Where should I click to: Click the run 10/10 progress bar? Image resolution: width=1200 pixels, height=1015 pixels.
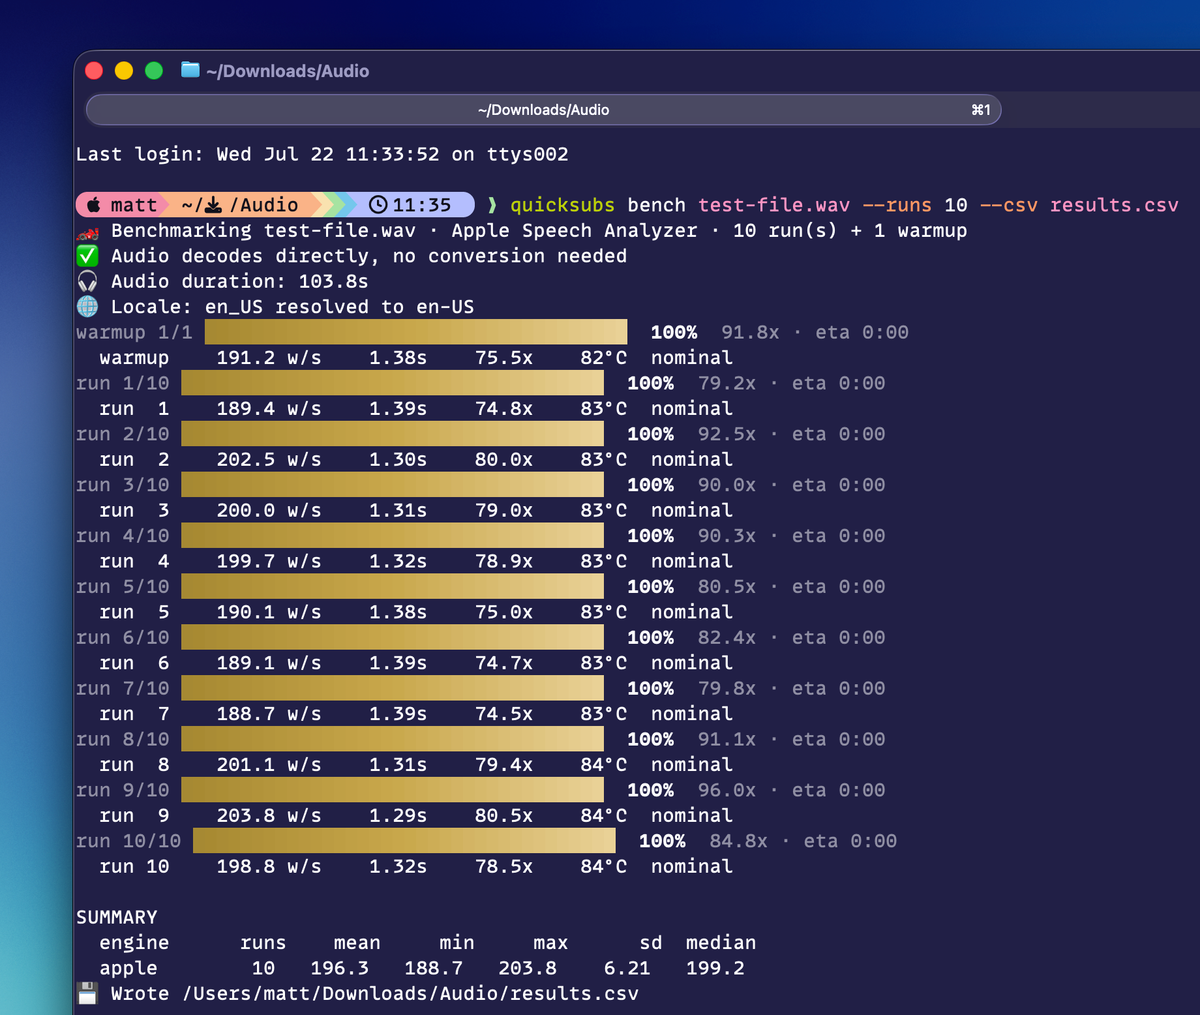coord(404,841)
